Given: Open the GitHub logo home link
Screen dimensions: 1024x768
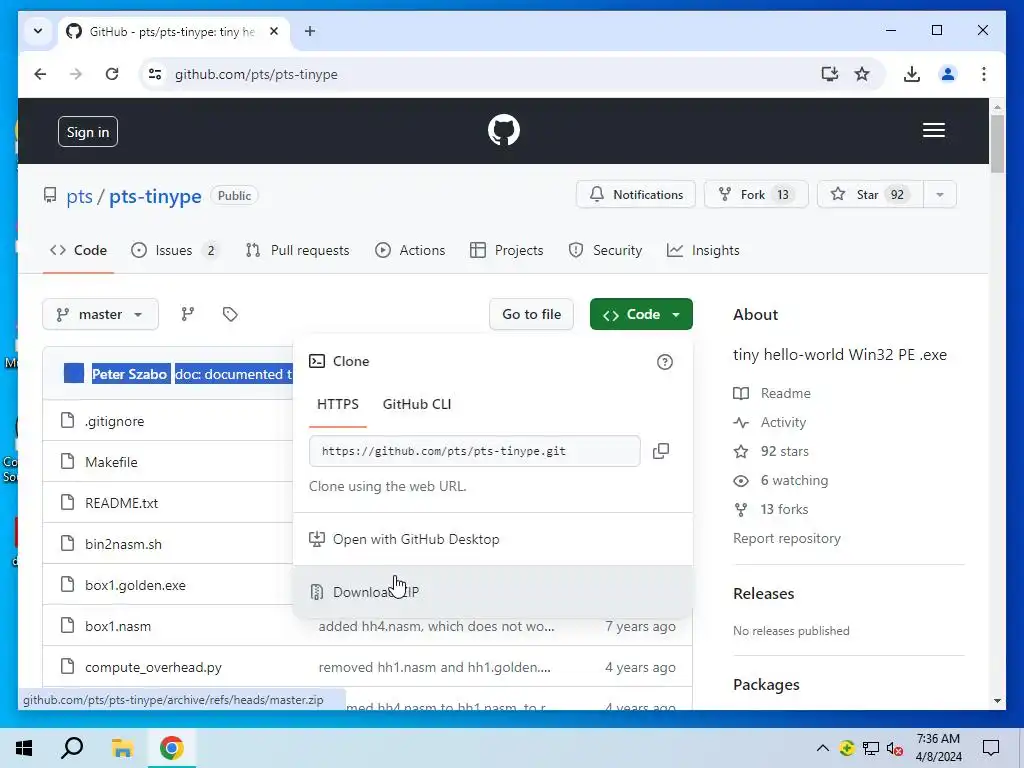Looking at the screenshot, I should pyautogui.click(x=504, y=130).
